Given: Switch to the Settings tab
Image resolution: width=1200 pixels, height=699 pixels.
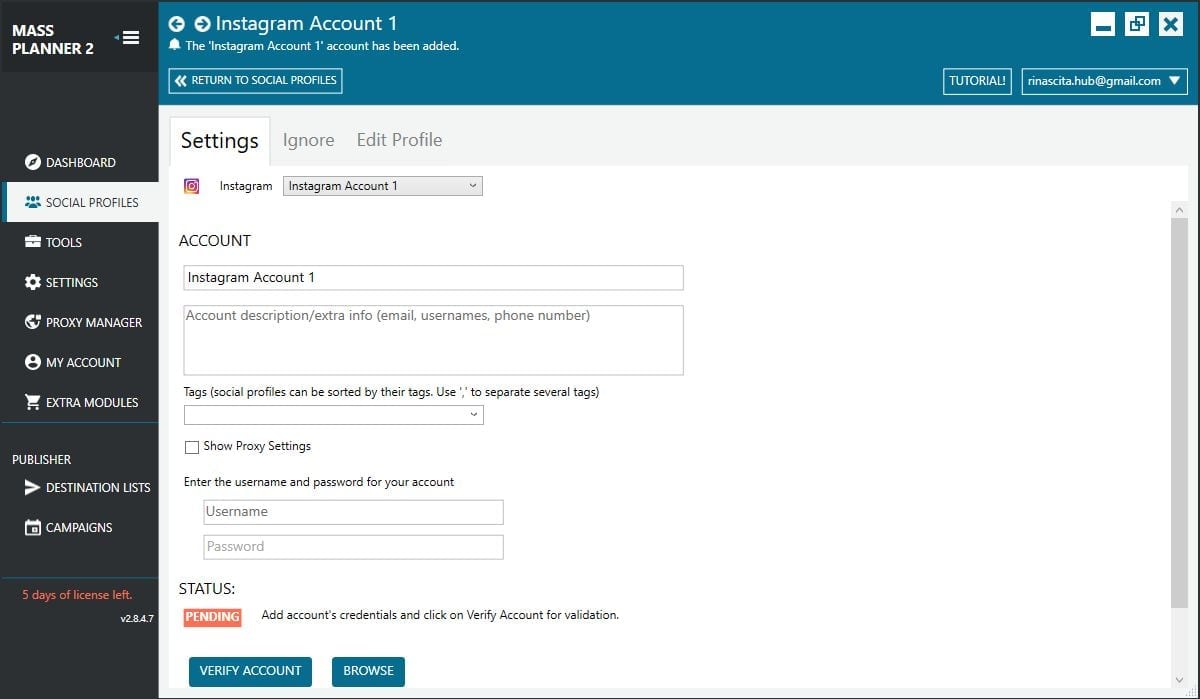Looking at the screenshot, I should [220, 141].
